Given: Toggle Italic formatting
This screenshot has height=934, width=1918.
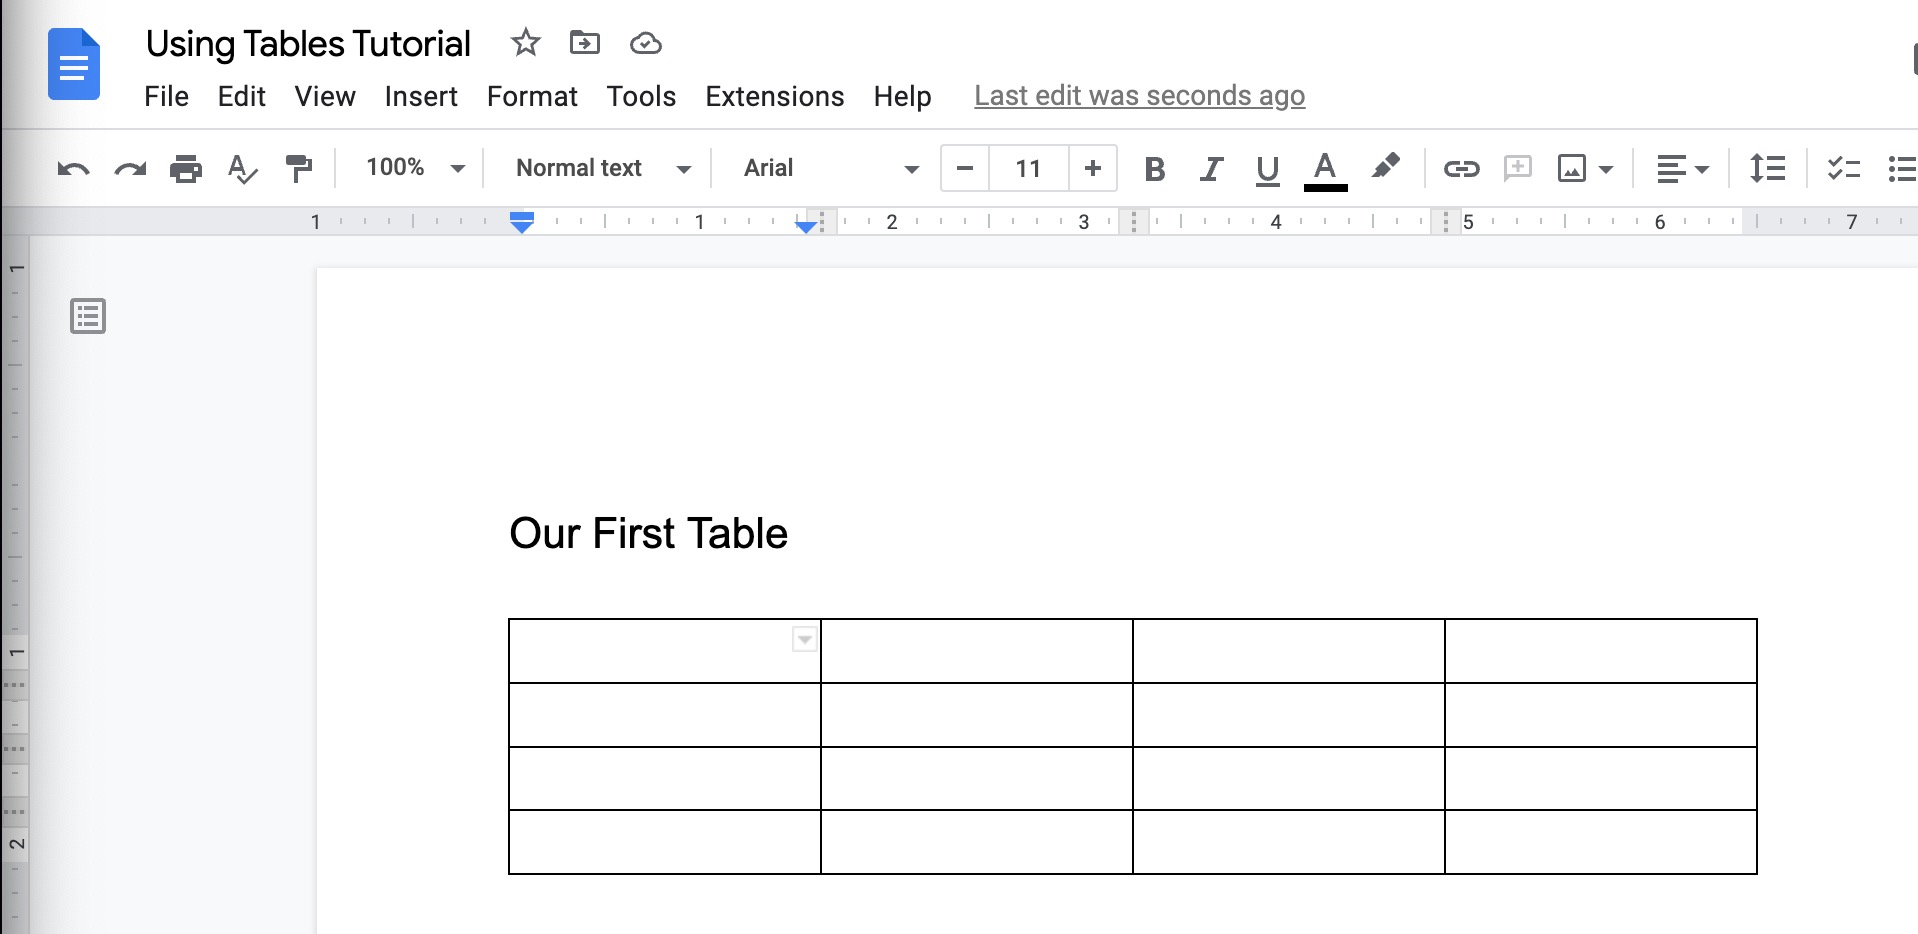Looking at the screenshot, I should coord(1211,169).
